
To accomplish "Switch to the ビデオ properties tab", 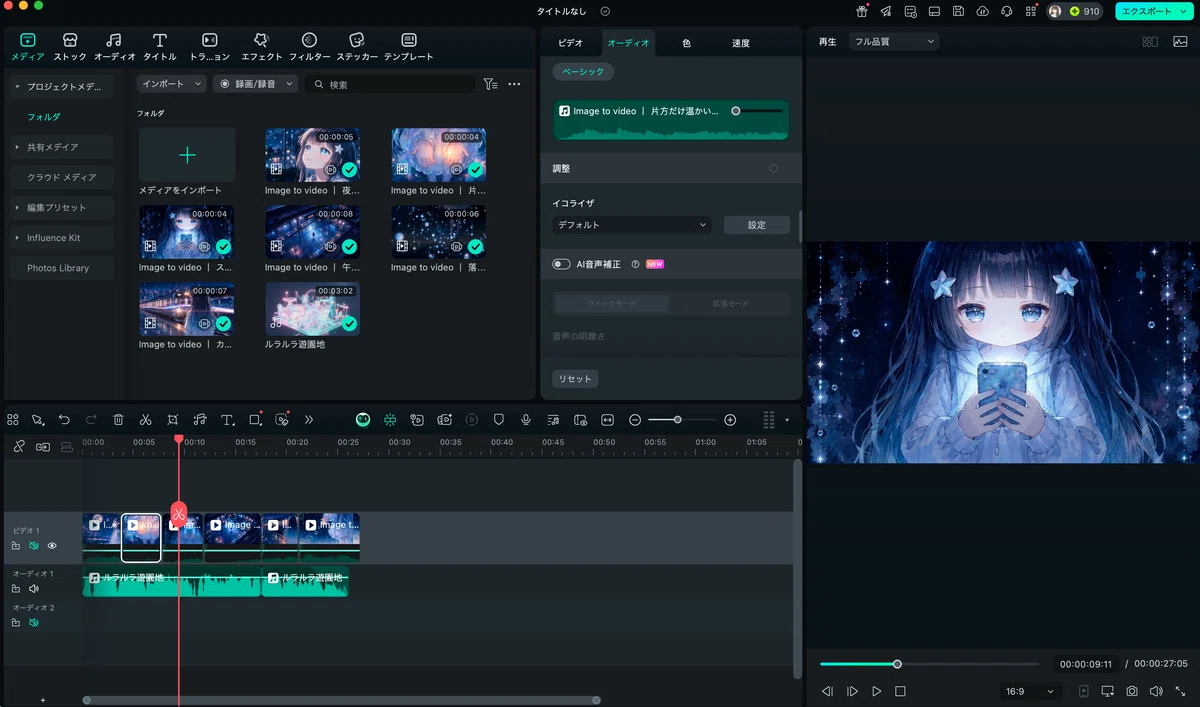I will [571, 43].
